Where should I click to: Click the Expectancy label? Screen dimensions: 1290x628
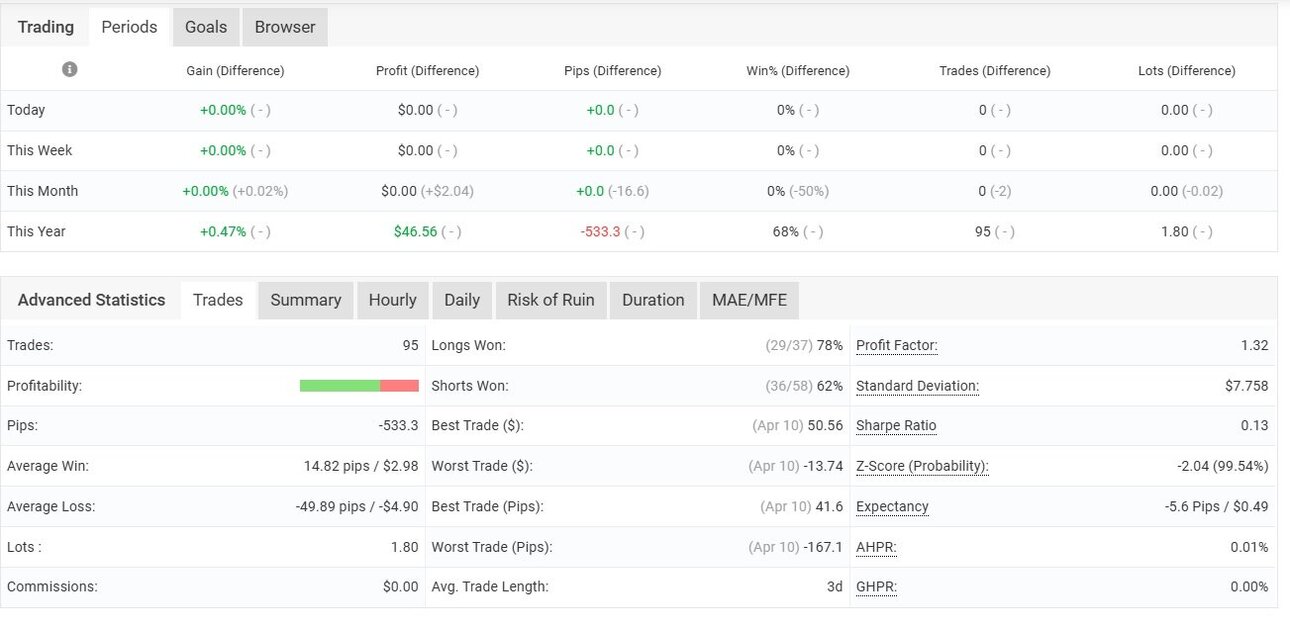[892, 506]
